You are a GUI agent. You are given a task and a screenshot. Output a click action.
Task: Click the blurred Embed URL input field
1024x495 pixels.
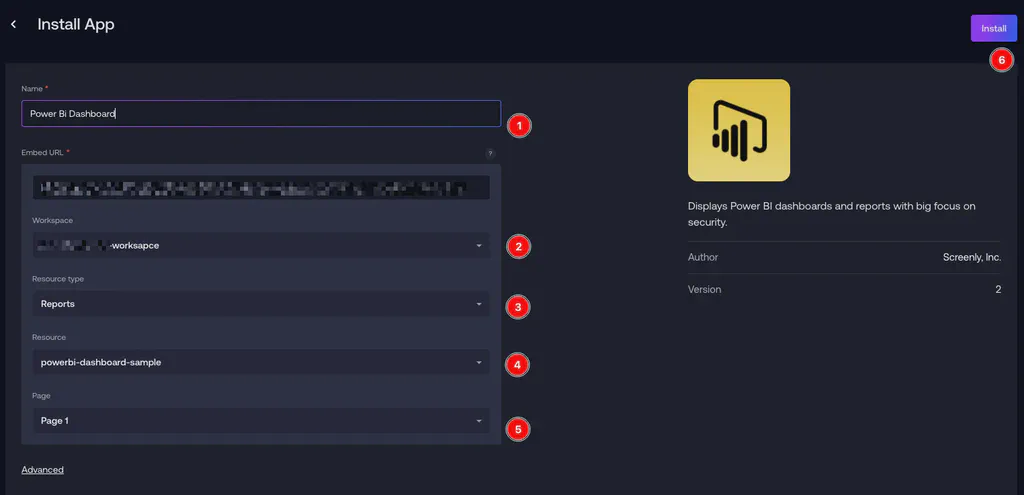(261, 187)
